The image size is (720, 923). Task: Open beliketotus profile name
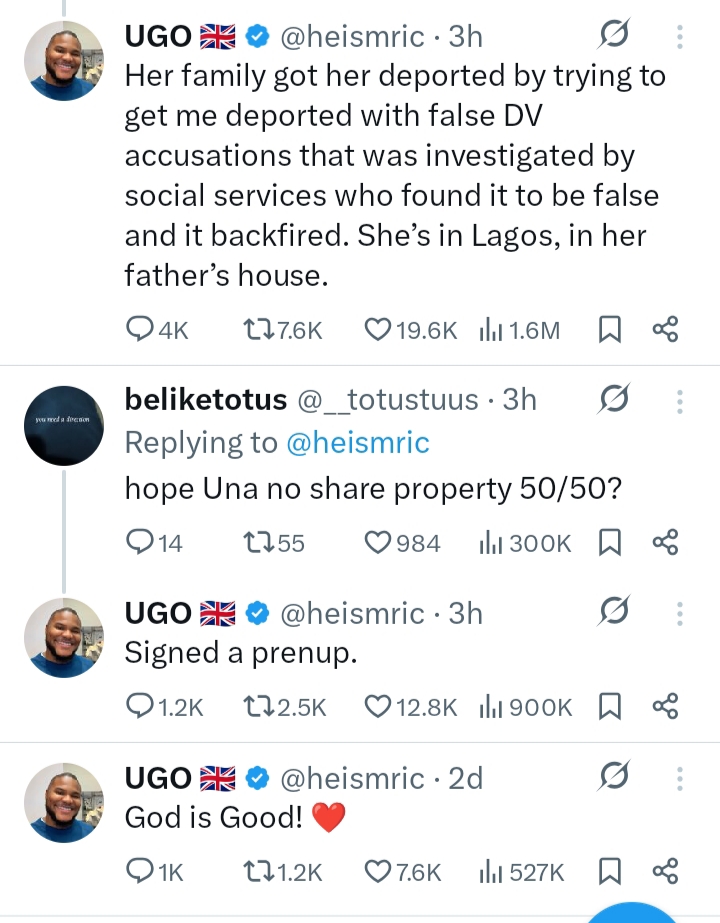[205, 400]
